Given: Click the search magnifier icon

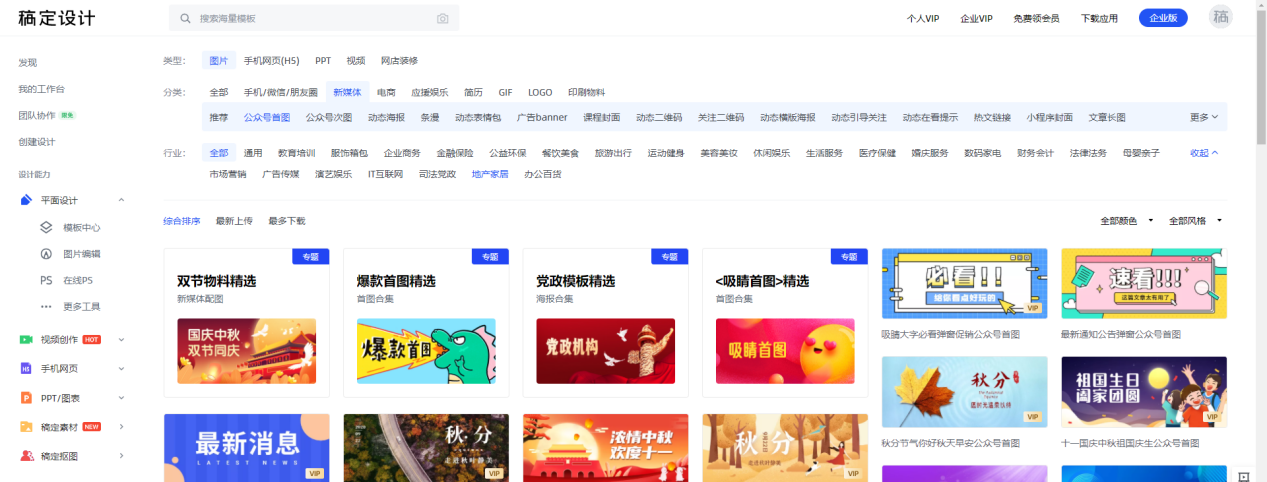Looking at the screenshot, I should 186,18.
